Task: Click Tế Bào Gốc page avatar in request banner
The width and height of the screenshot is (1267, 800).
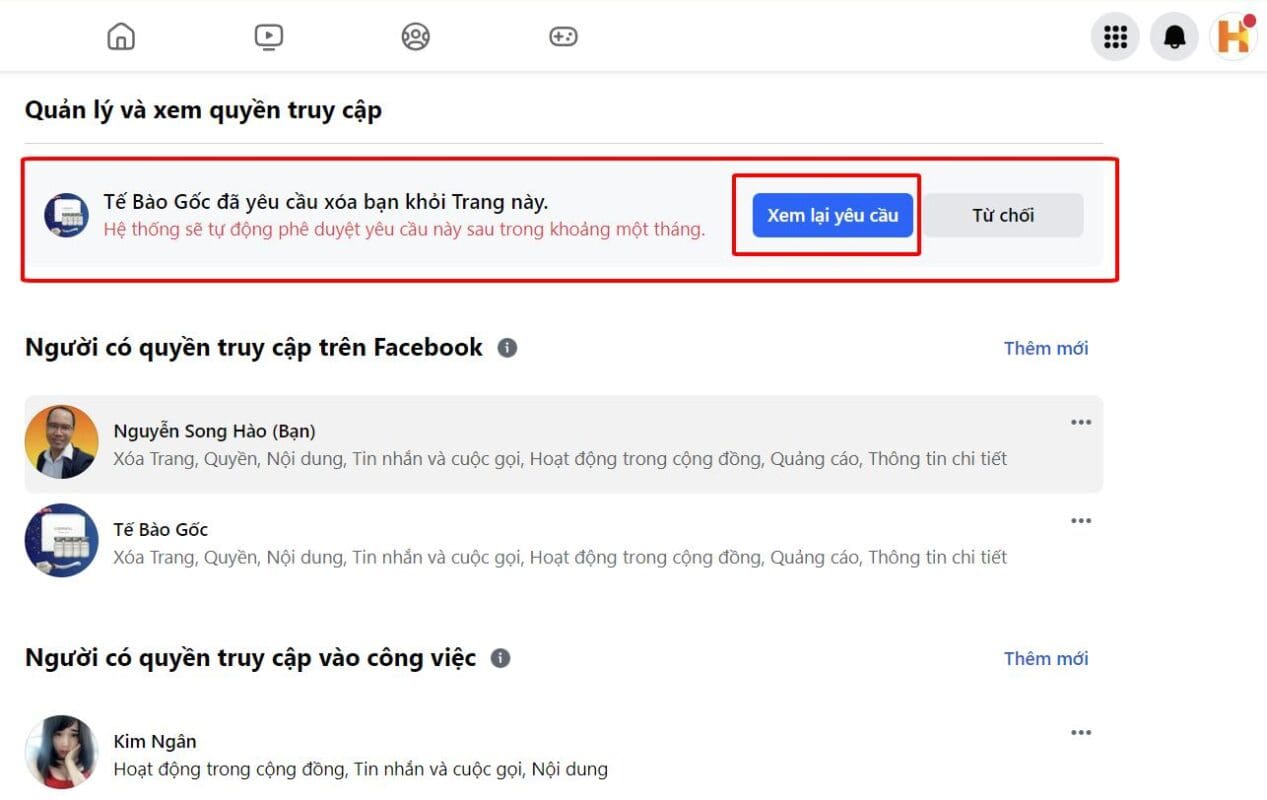Action: pos(66,215)
